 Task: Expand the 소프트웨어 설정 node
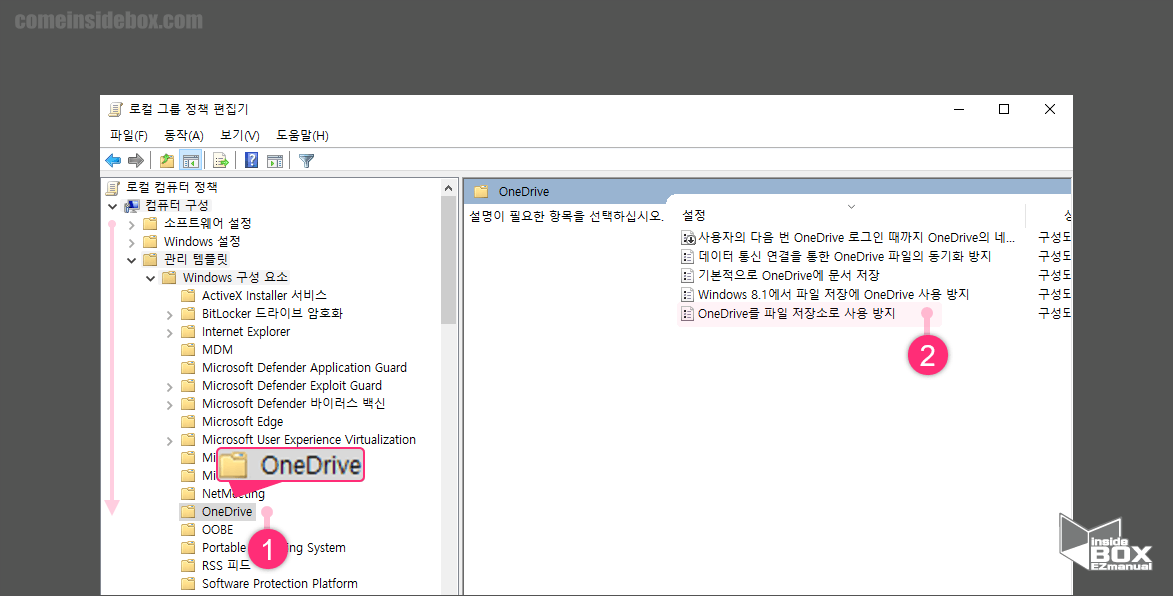click(x=132, y=224)
